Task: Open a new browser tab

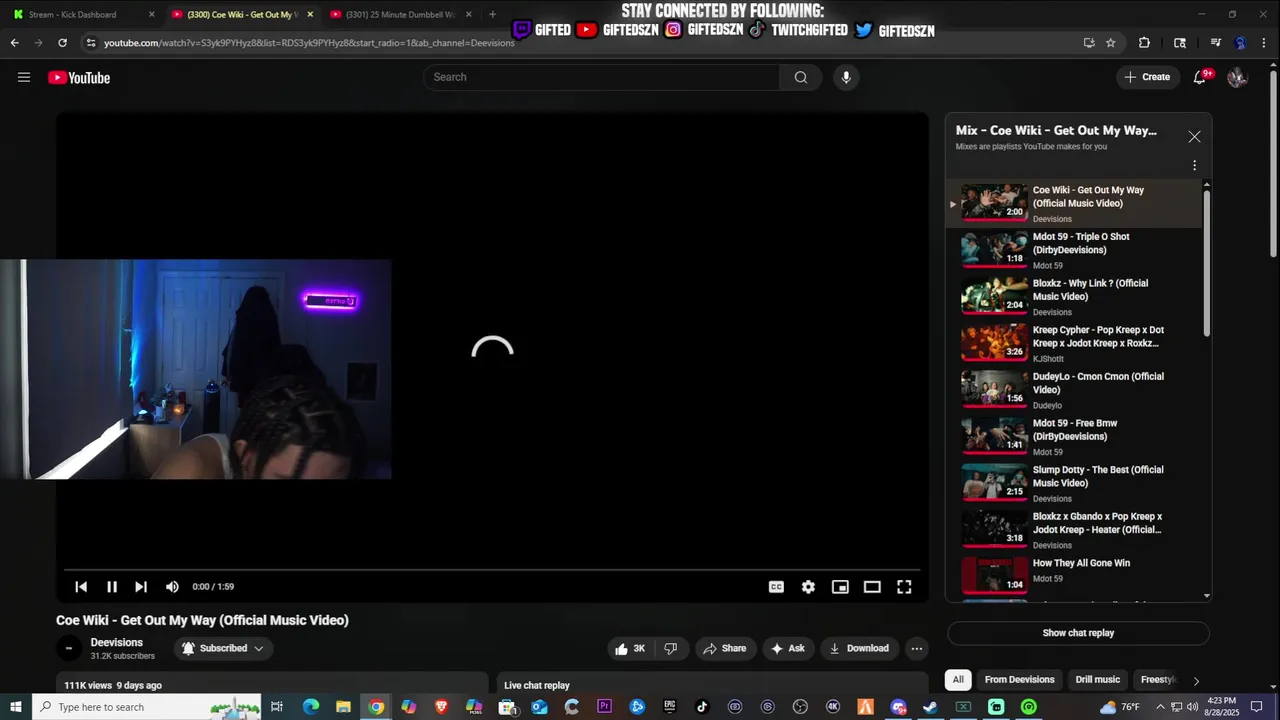Action: (492, 15)
